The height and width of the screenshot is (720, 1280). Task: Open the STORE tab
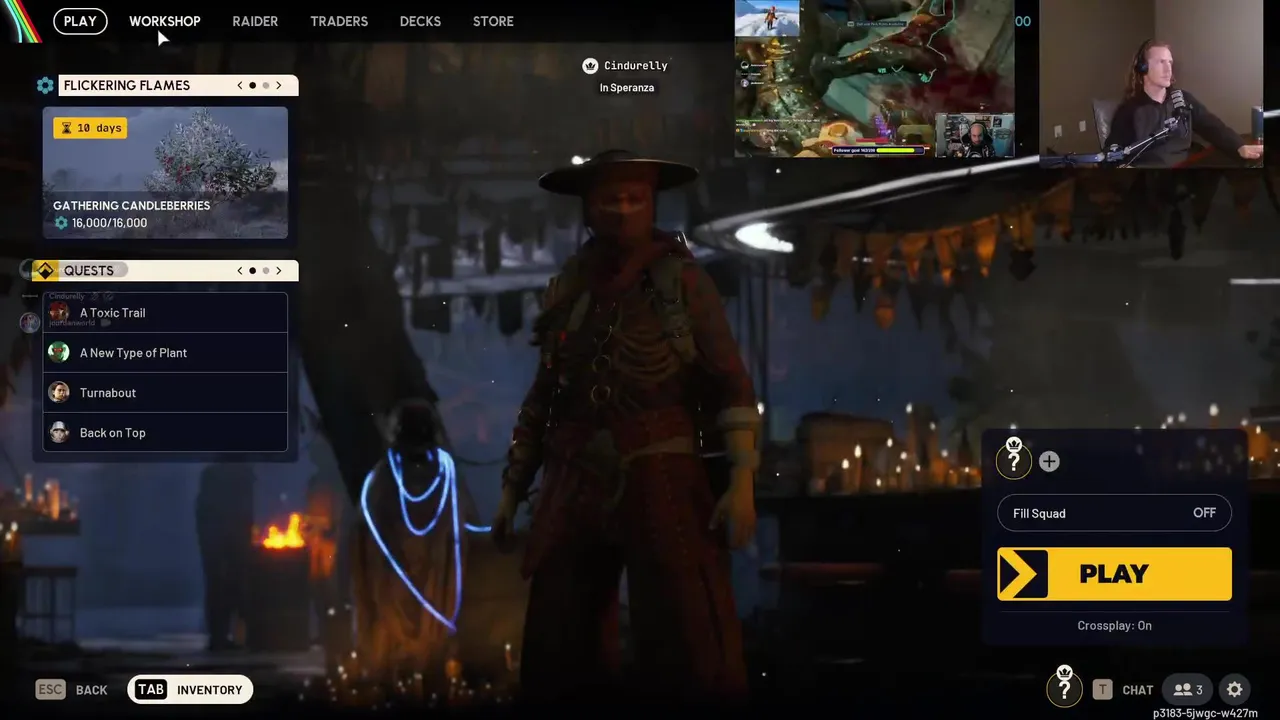[x=493, y=21]
